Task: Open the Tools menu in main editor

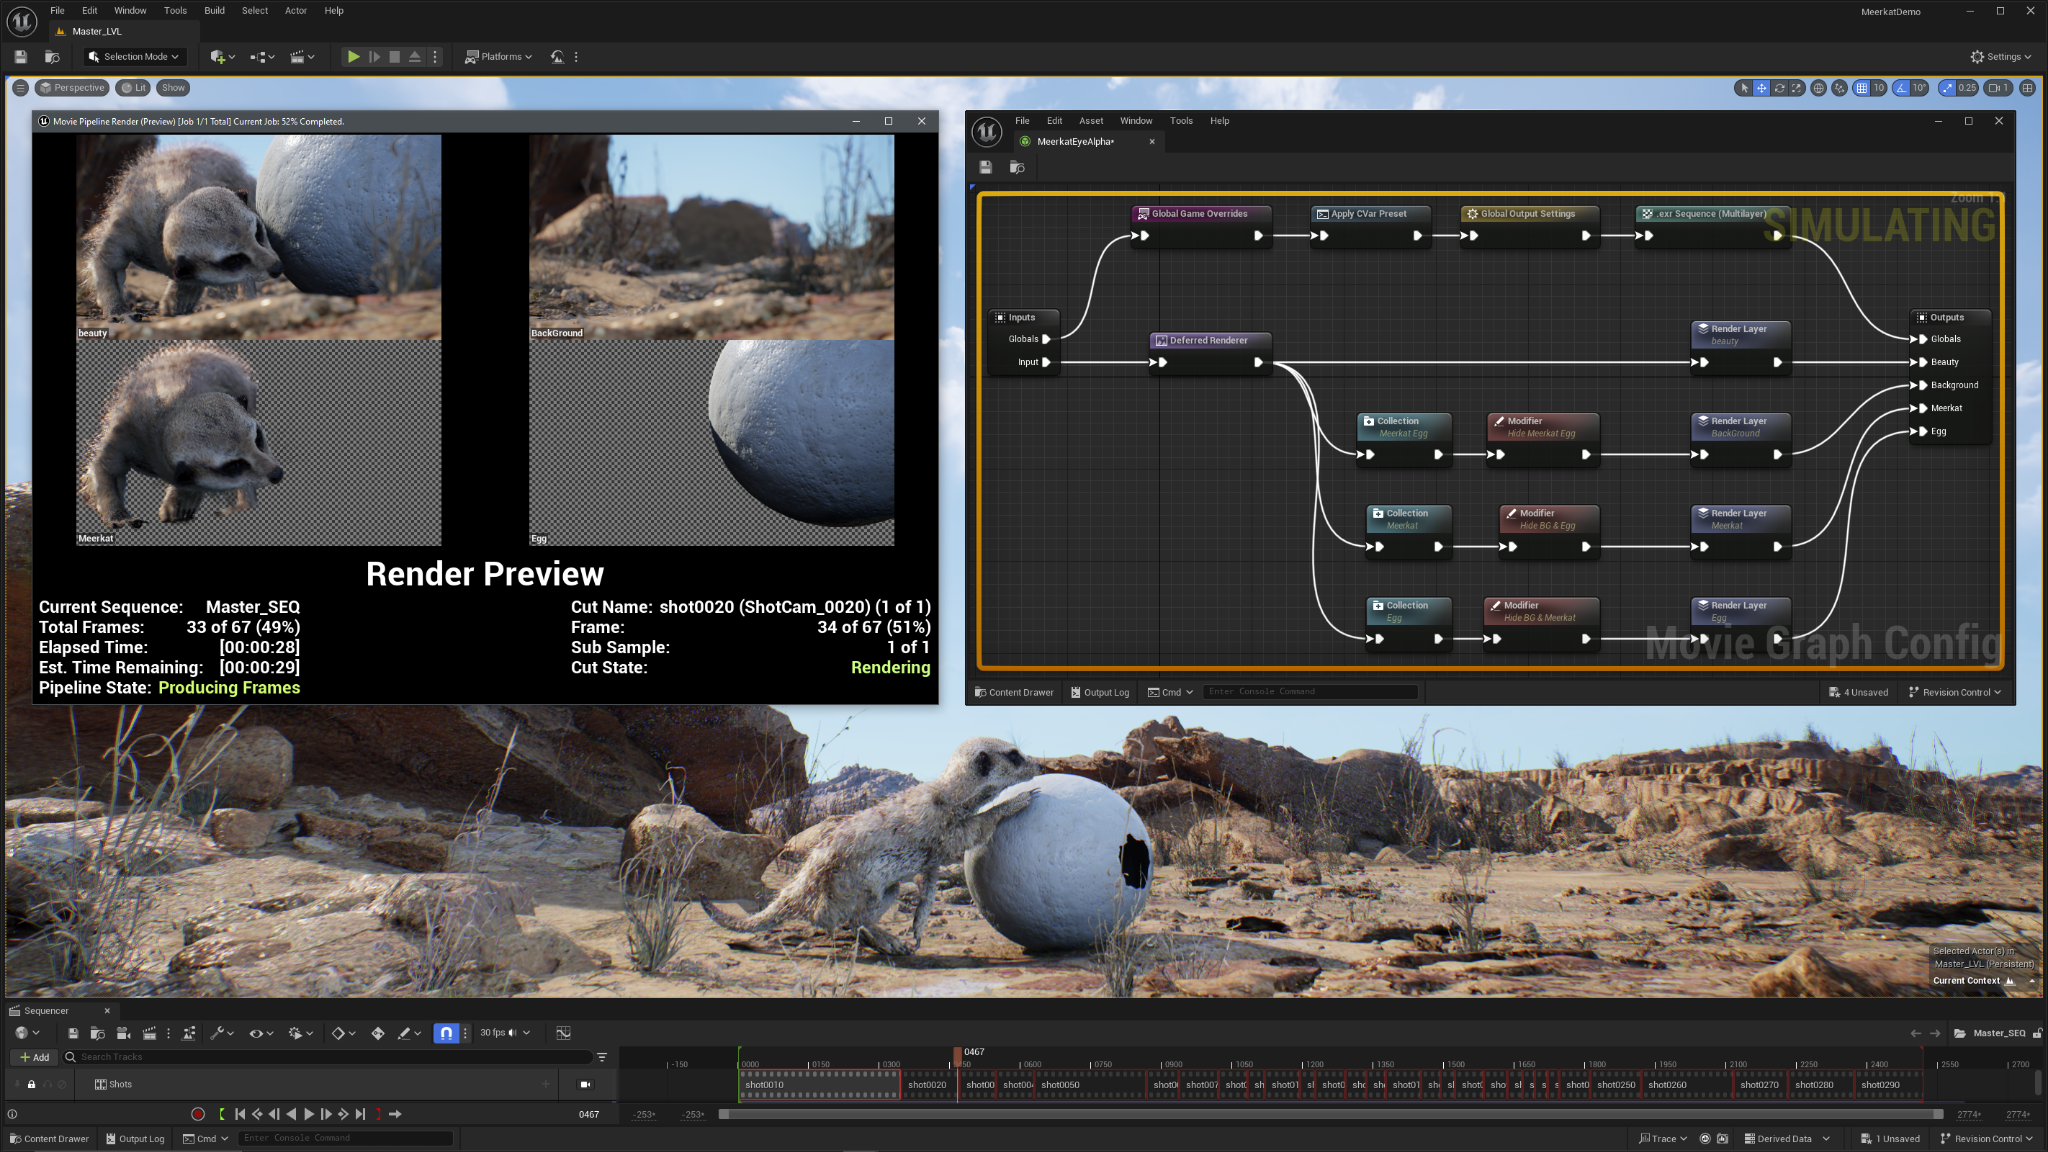Action: (175, 10)
